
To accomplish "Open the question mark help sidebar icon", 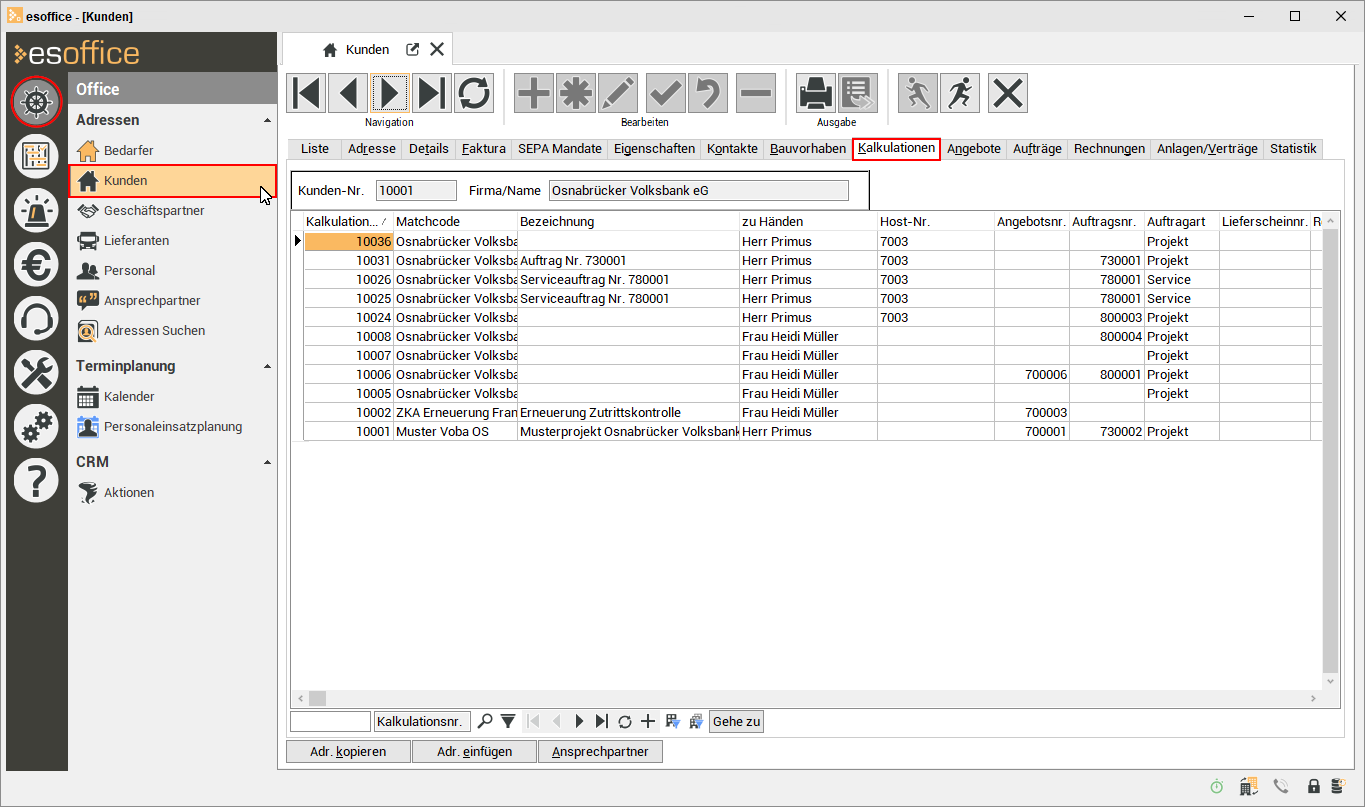I will tap(36, 481).
